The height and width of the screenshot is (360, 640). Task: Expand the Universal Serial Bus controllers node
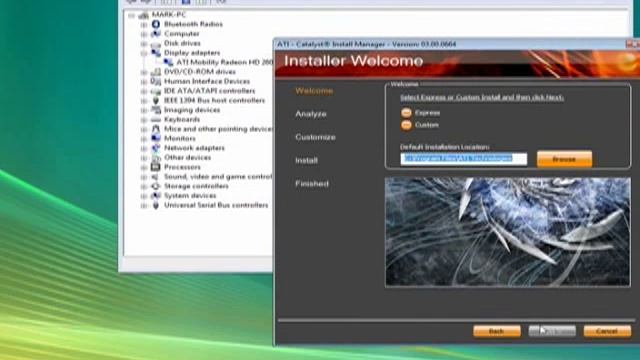click(x=144, y=205)
